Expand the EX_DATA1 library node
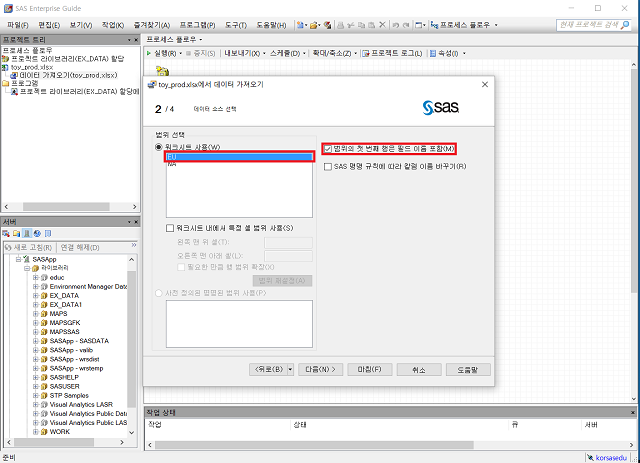640x463 pixels. [x=36, y=305]
